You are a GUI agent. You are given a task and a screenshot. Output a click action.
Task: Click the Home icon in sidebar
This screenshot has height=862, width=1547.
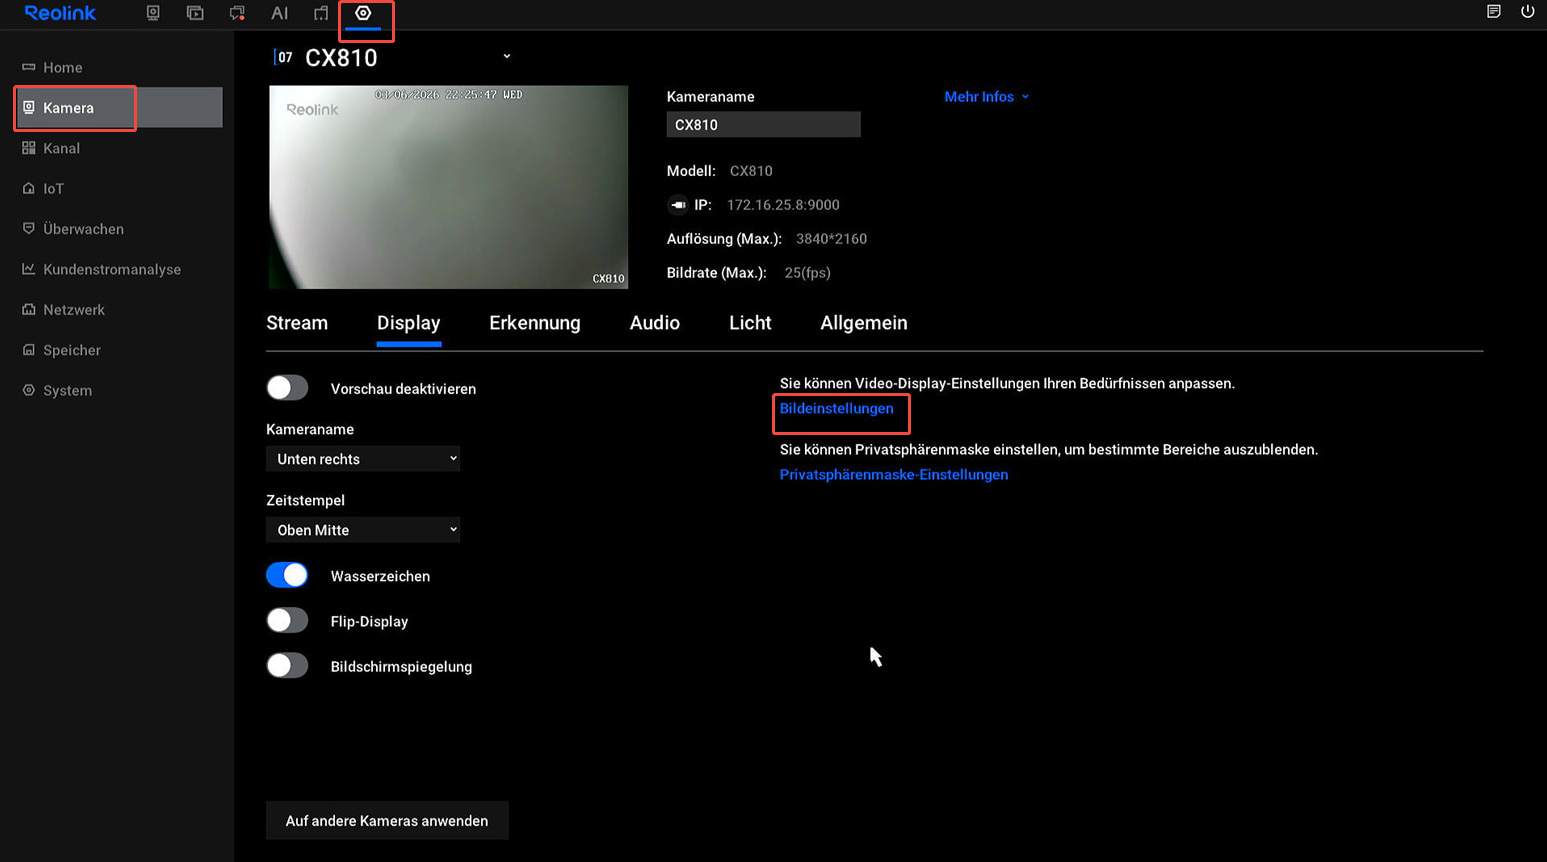click(28, 67)
